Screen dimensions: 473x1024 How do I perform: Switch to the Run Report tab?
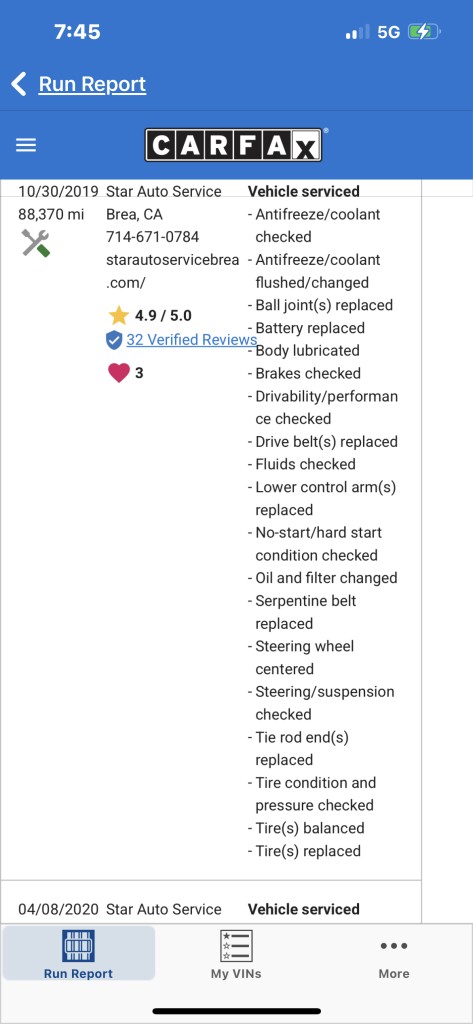[78, 954]
